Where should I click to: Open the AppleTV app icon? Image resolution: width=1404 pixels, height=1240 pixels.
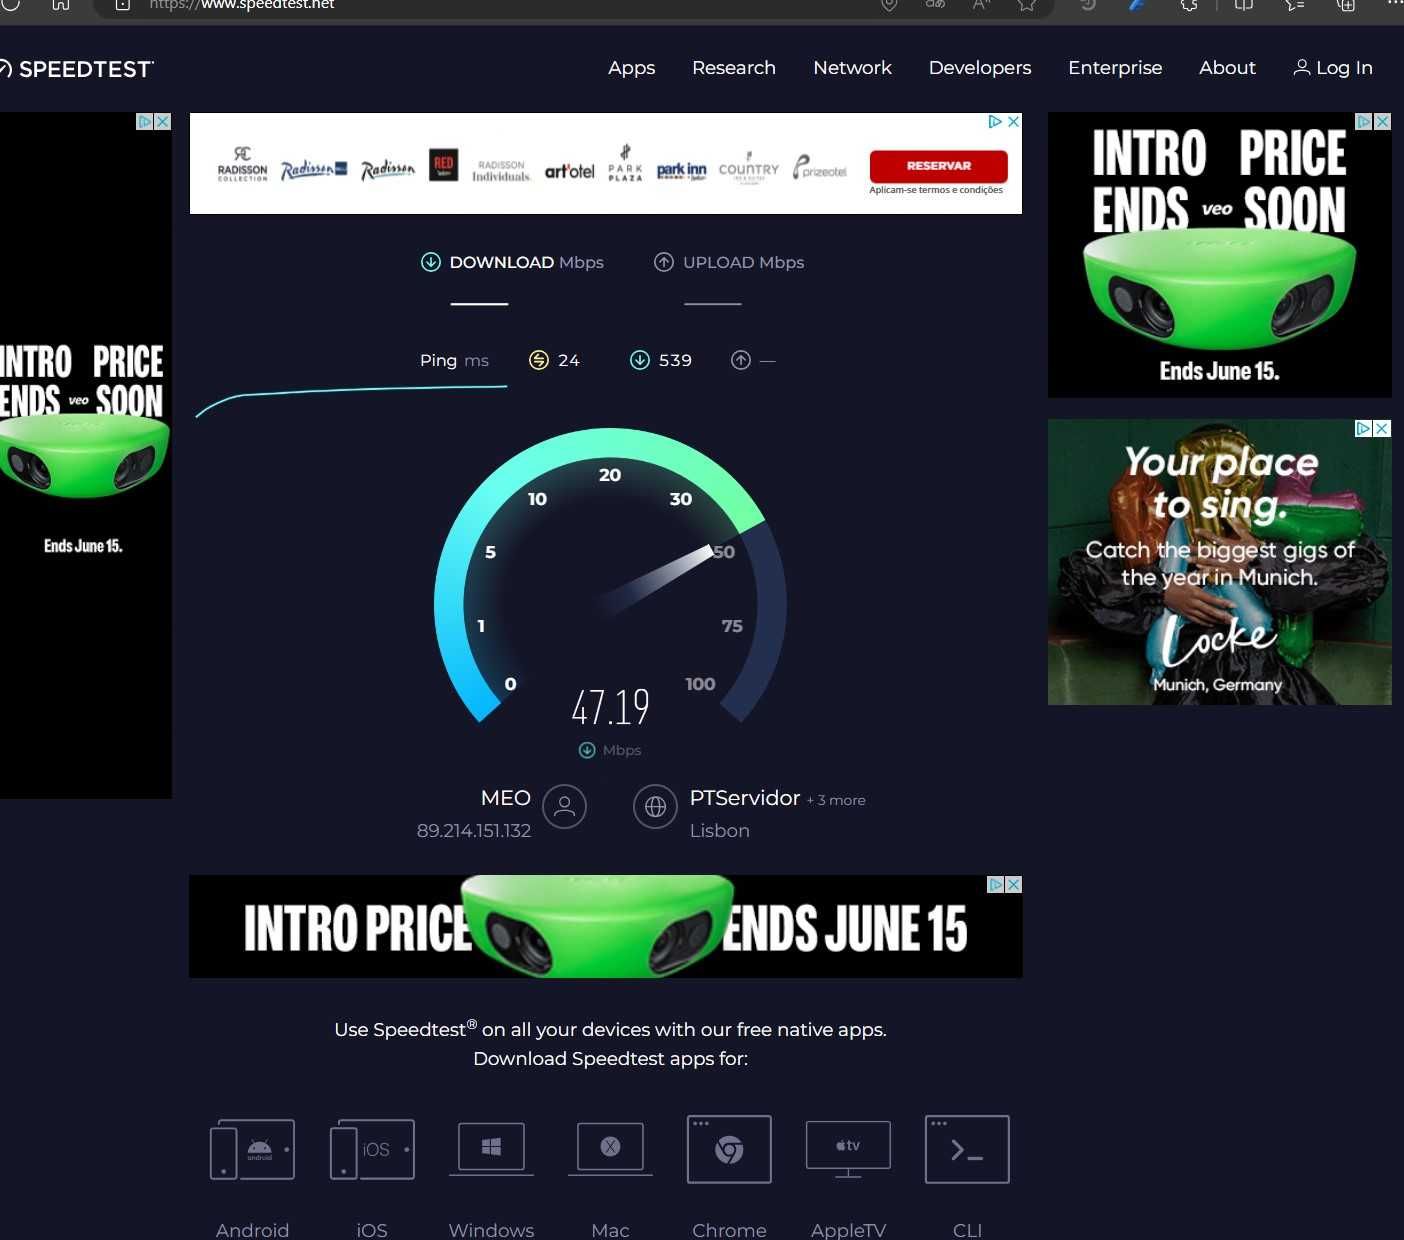(848, 1149)
